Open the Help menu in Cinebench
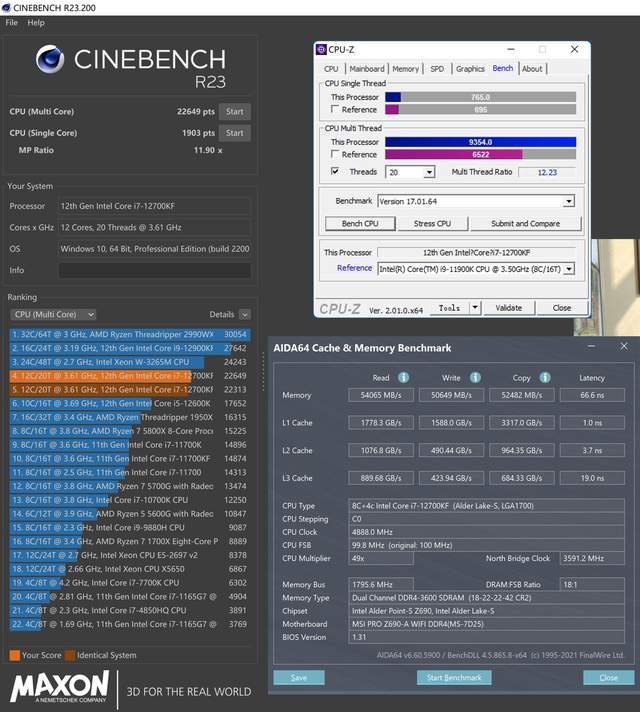This screenshot has height=712, width=640. click(x=36, y=23)
